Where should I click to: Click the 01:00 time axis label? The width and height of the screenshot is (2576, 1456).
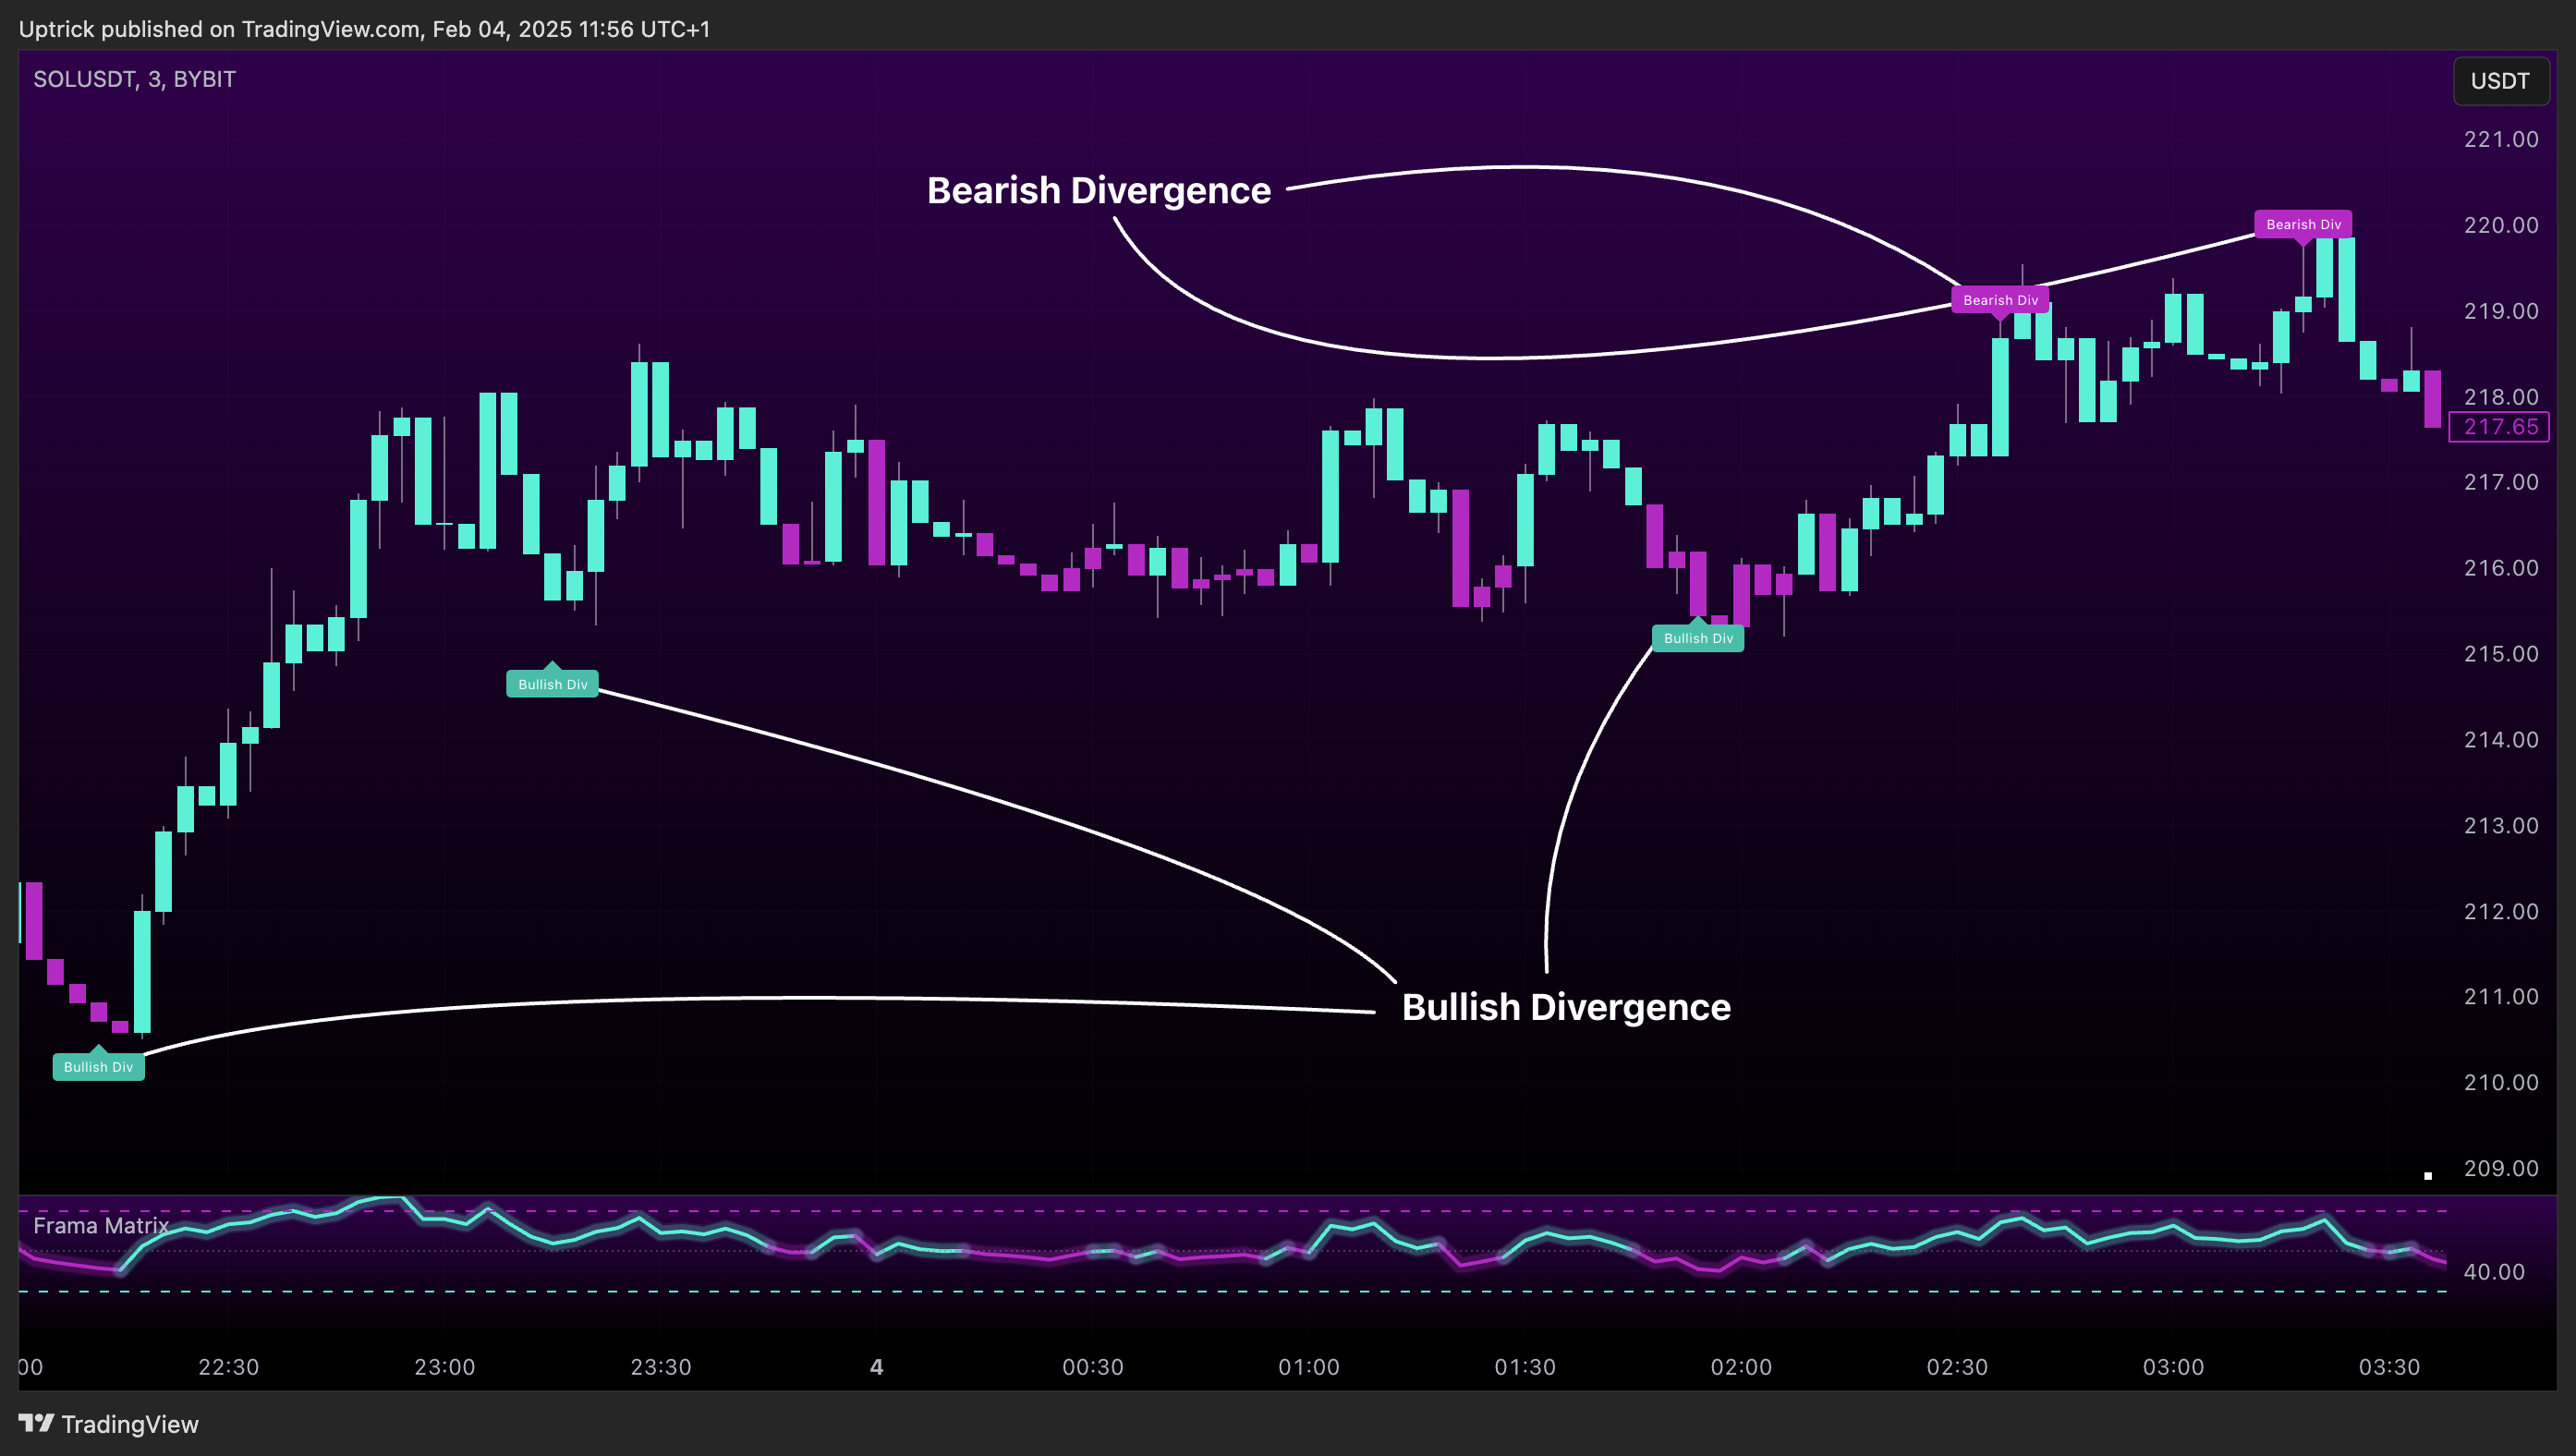coord(1309,1367)
